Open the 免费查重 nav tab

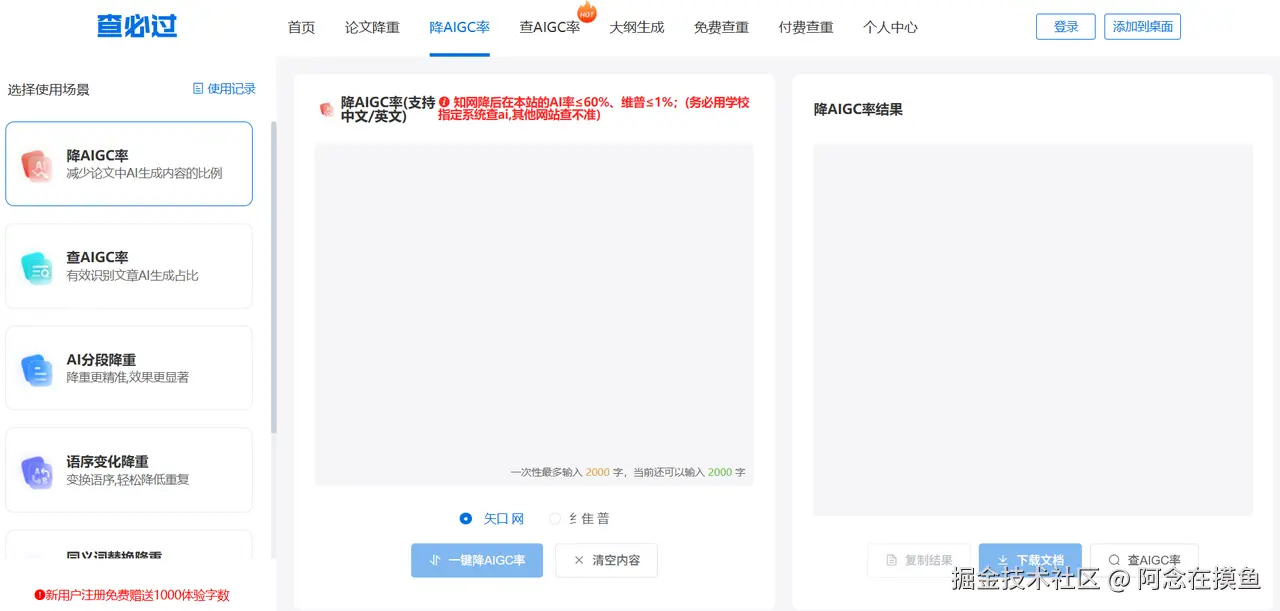pyautogui.click(x=721, y=28)
